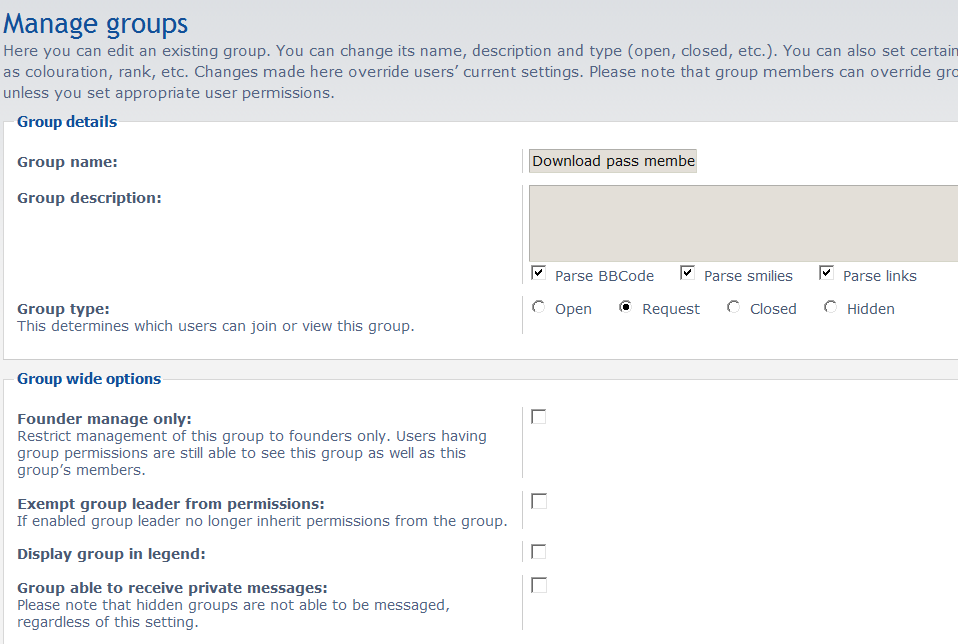Viewport: 958px width, 644px height.
Task: Click the "Group name:" label text
Action: coord(67,162)
